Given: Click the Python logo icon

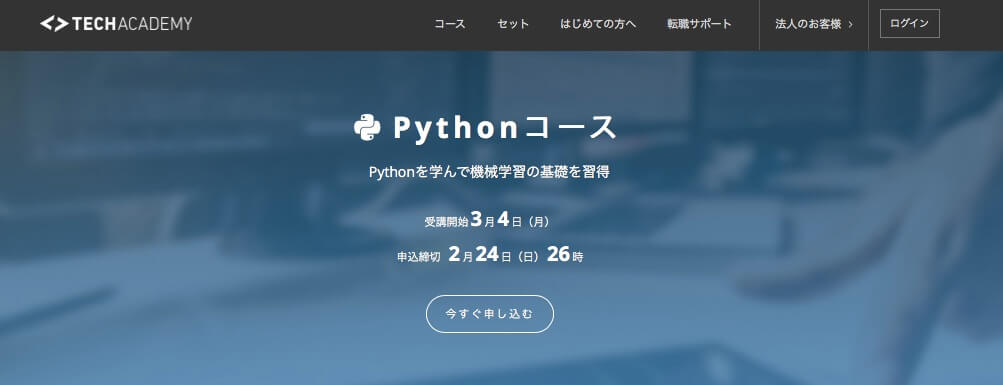Looking at the screenshot, I should pyautogui.click(x=367, y=127).
